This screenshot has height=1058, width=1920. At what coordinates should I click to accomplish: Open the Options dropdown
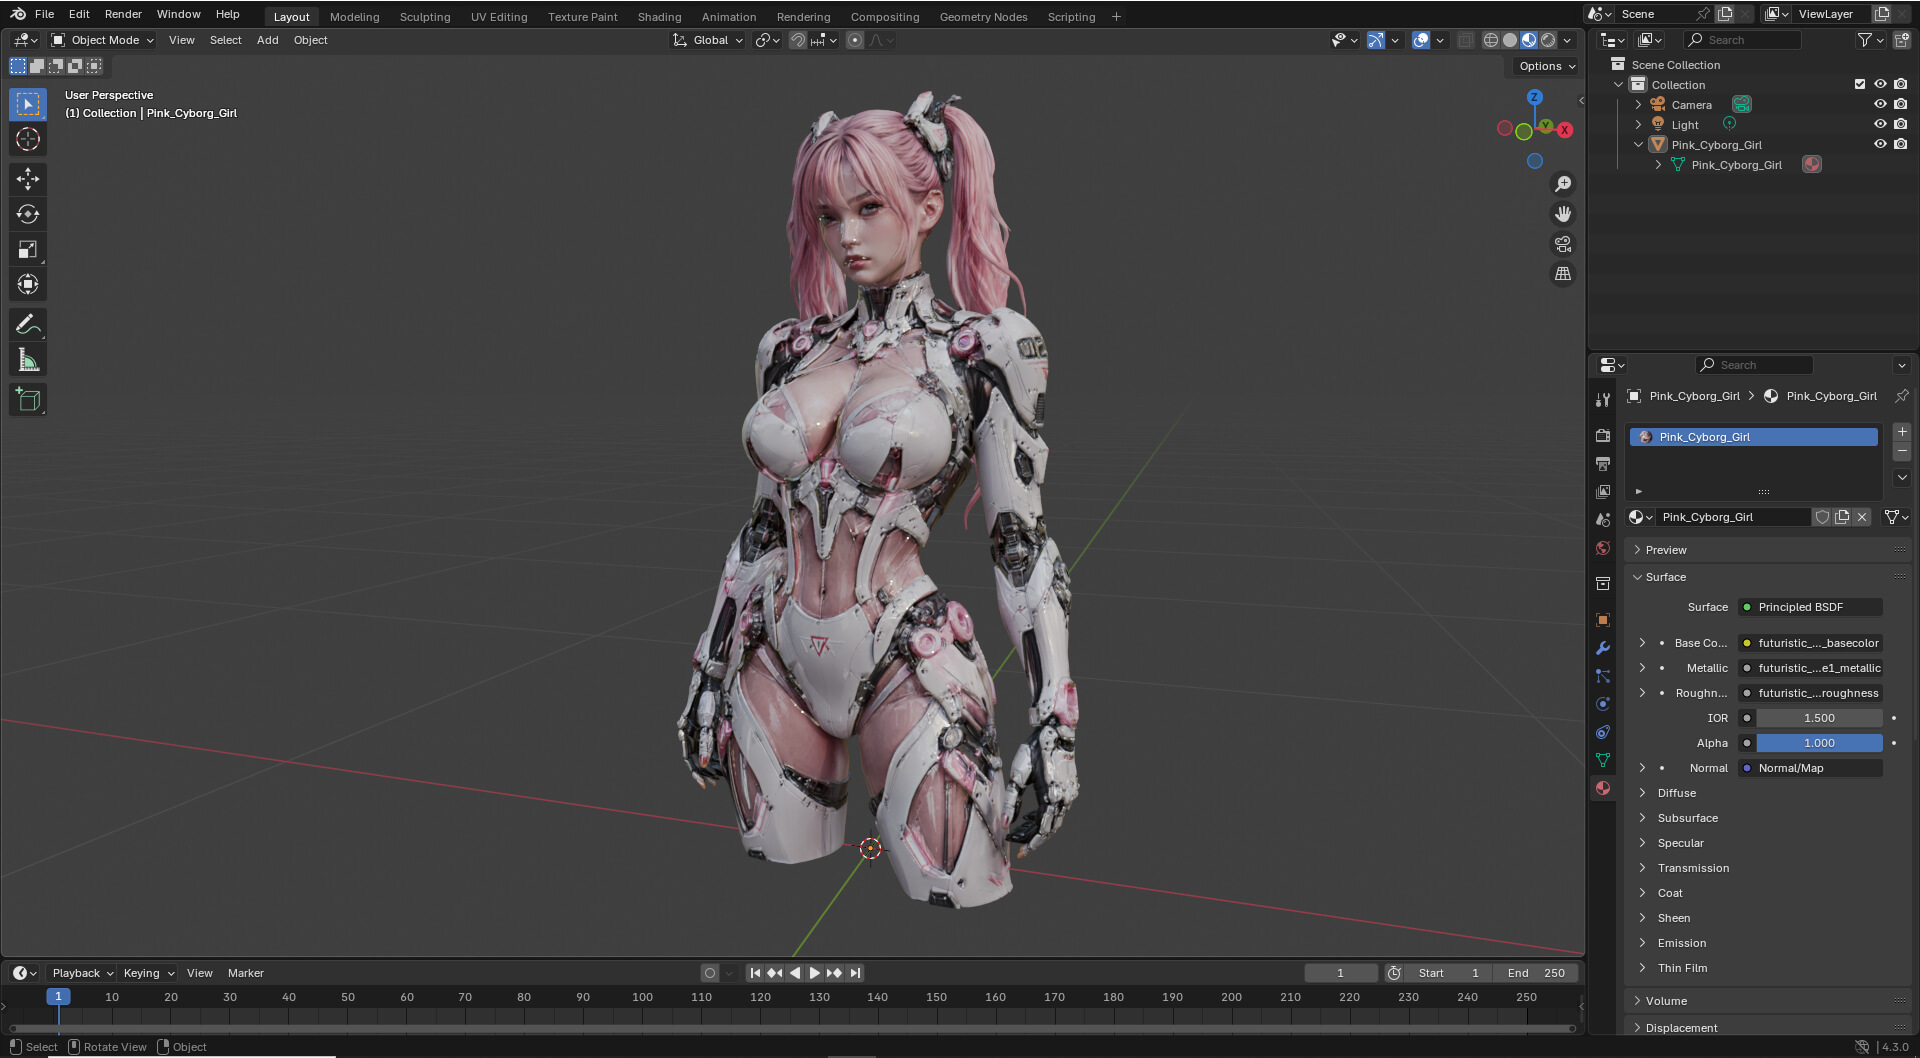[1547, 66]
